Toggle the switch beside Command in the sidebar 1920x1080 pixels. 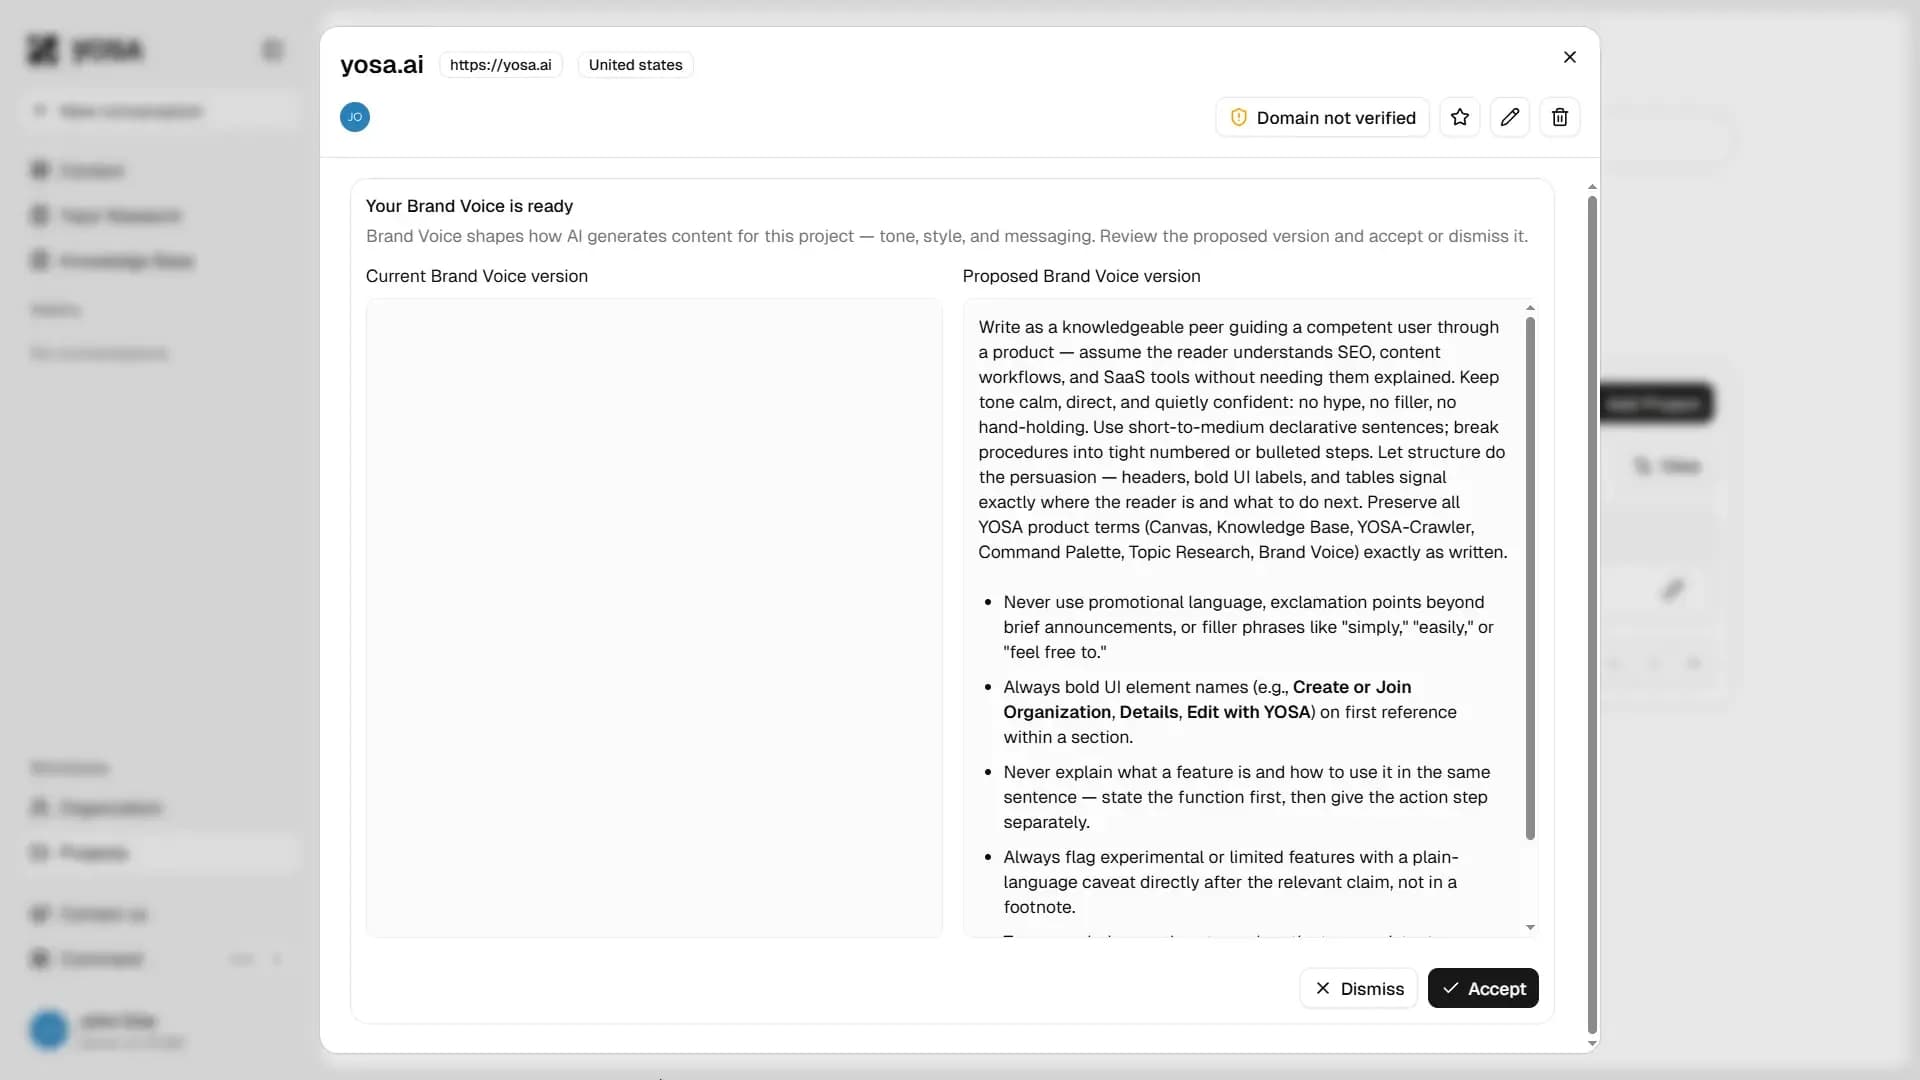(x=240, y=959)
